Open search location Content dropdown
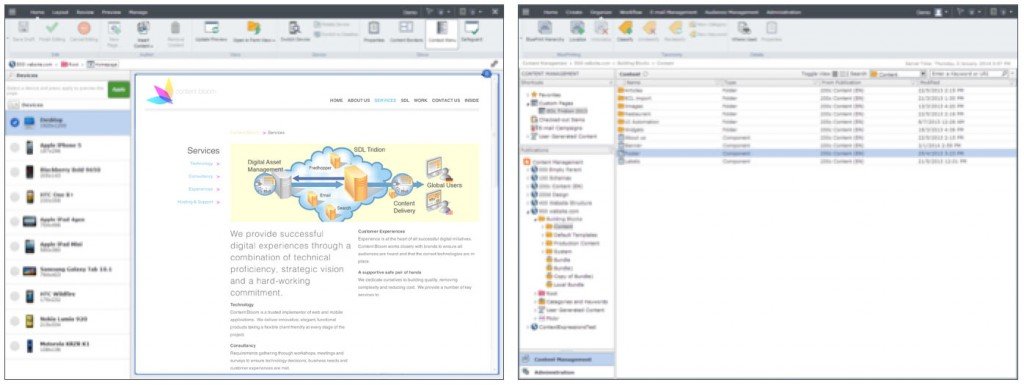 coord(923,74)
